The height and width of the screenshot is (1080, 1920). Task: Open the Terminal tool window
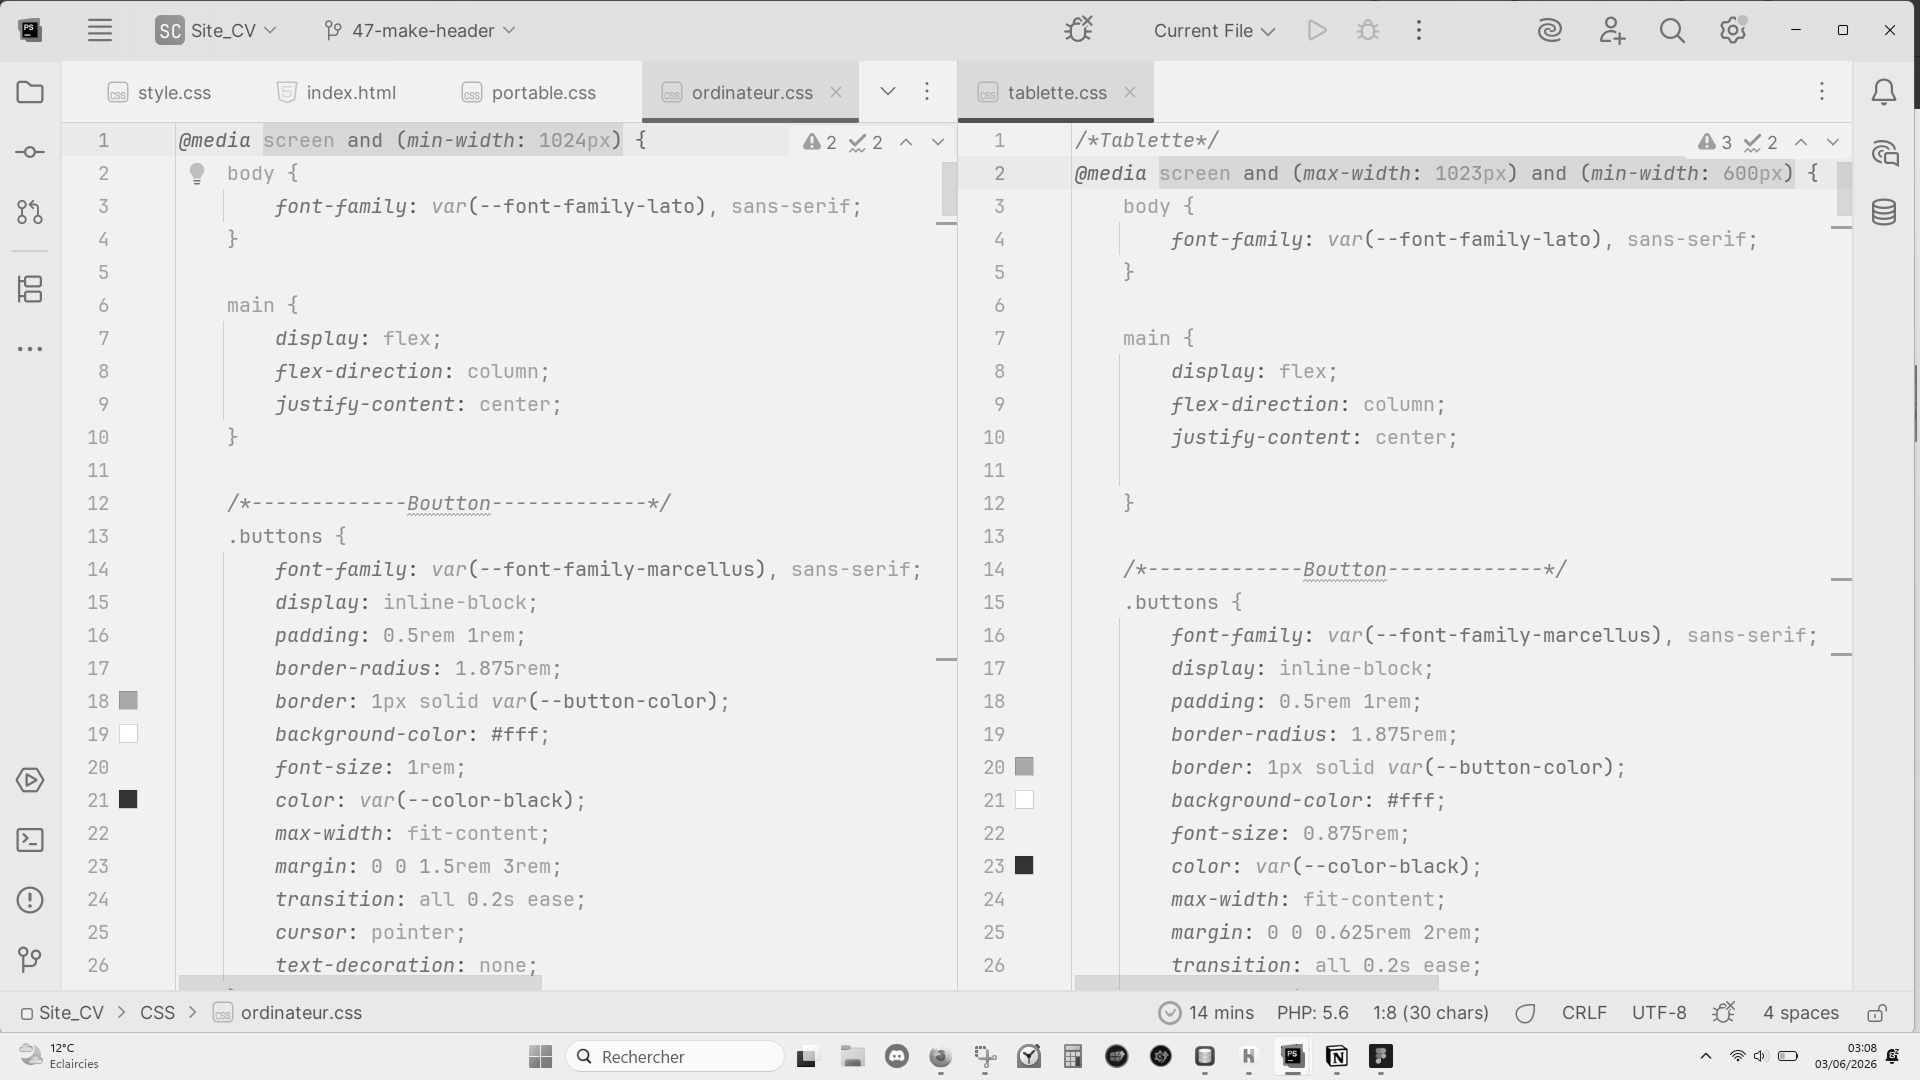click(30, 840)
